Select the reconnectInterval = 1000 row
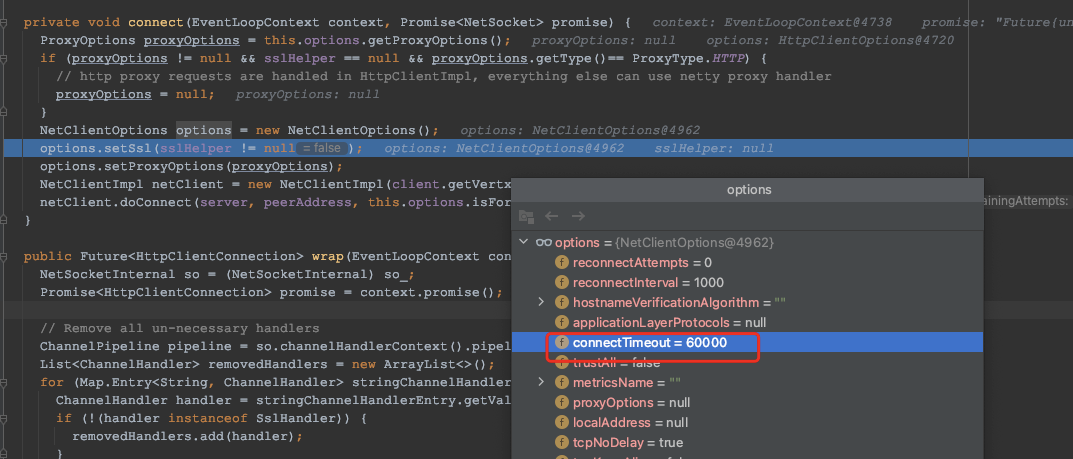Viewport: 1073px width, 459px height. tap(747, 283)
